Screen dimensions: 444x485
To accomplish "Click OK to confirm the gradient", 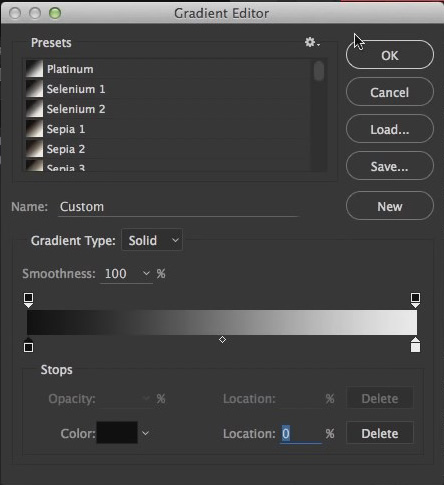I will pos(390,55).
